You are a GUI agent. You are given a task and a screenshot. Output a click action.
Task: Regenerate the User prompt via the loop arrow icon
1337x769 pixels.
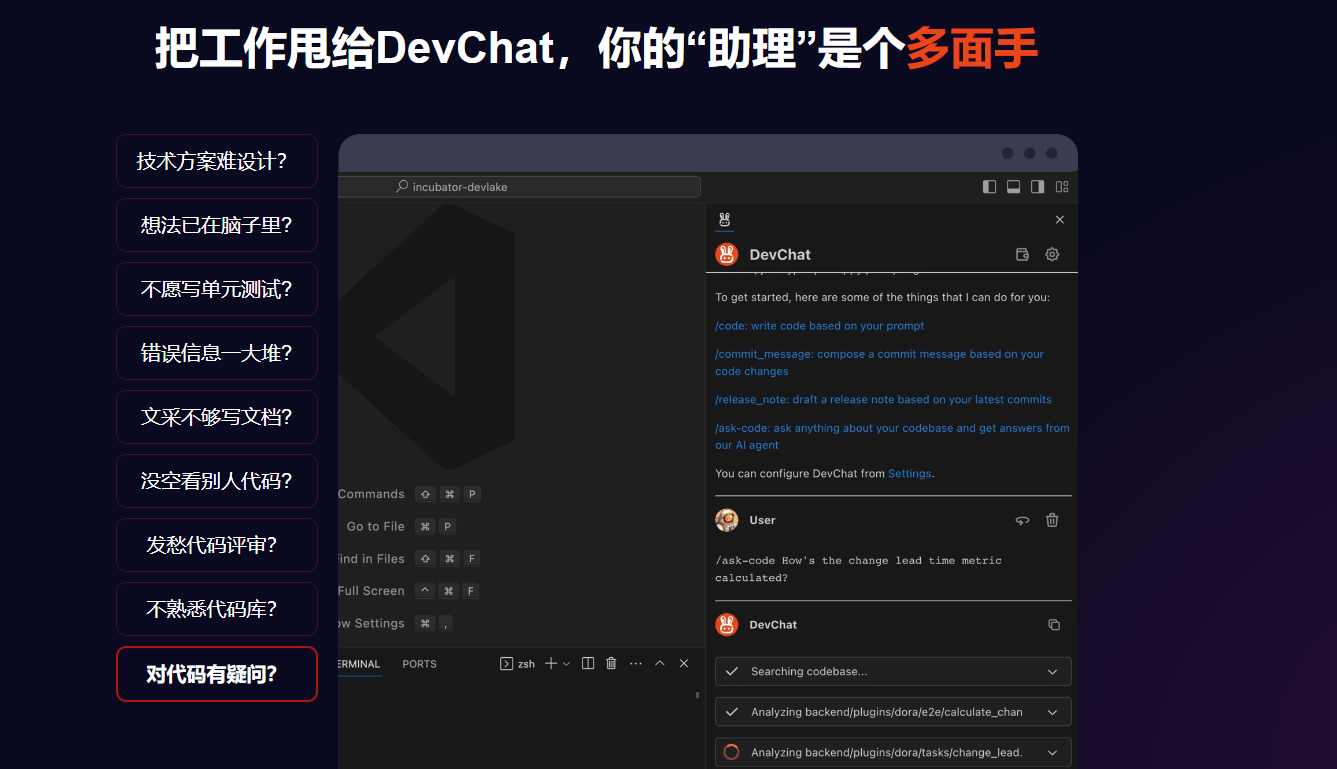(1022, 520)
